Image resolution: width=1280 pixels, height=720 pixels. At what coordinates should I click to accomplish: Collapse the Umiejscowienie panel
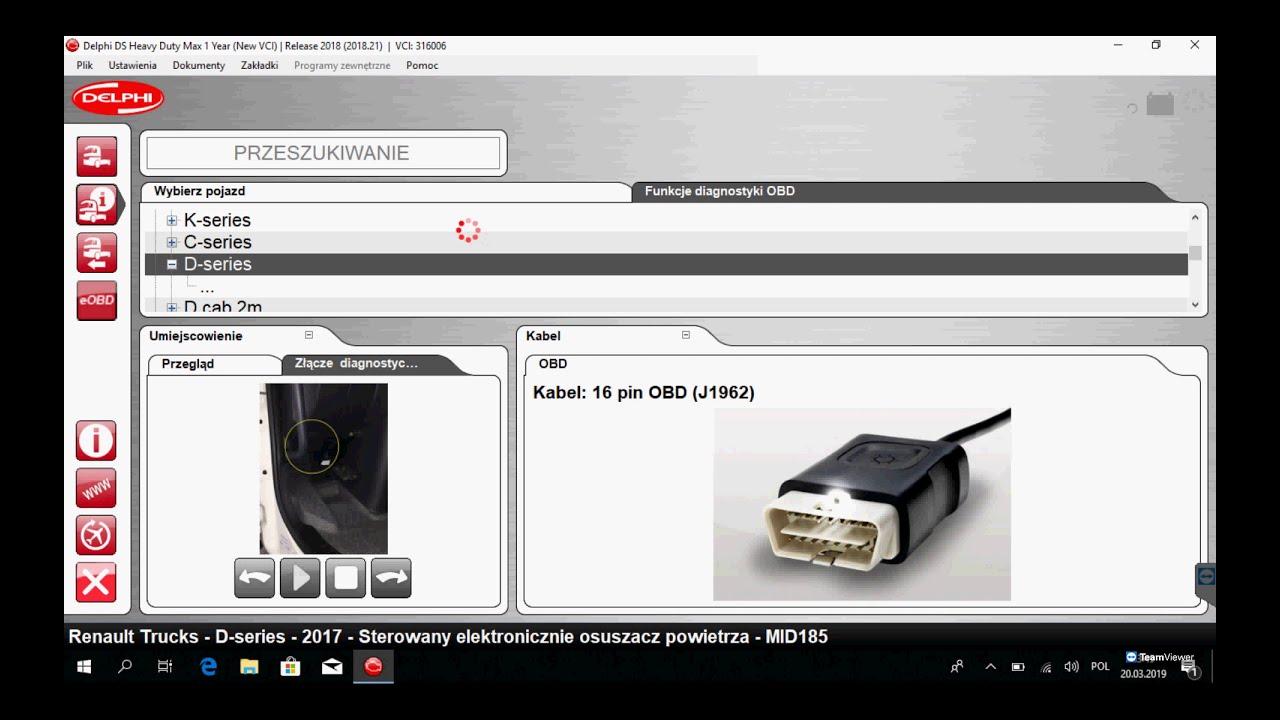coord(309,335)
